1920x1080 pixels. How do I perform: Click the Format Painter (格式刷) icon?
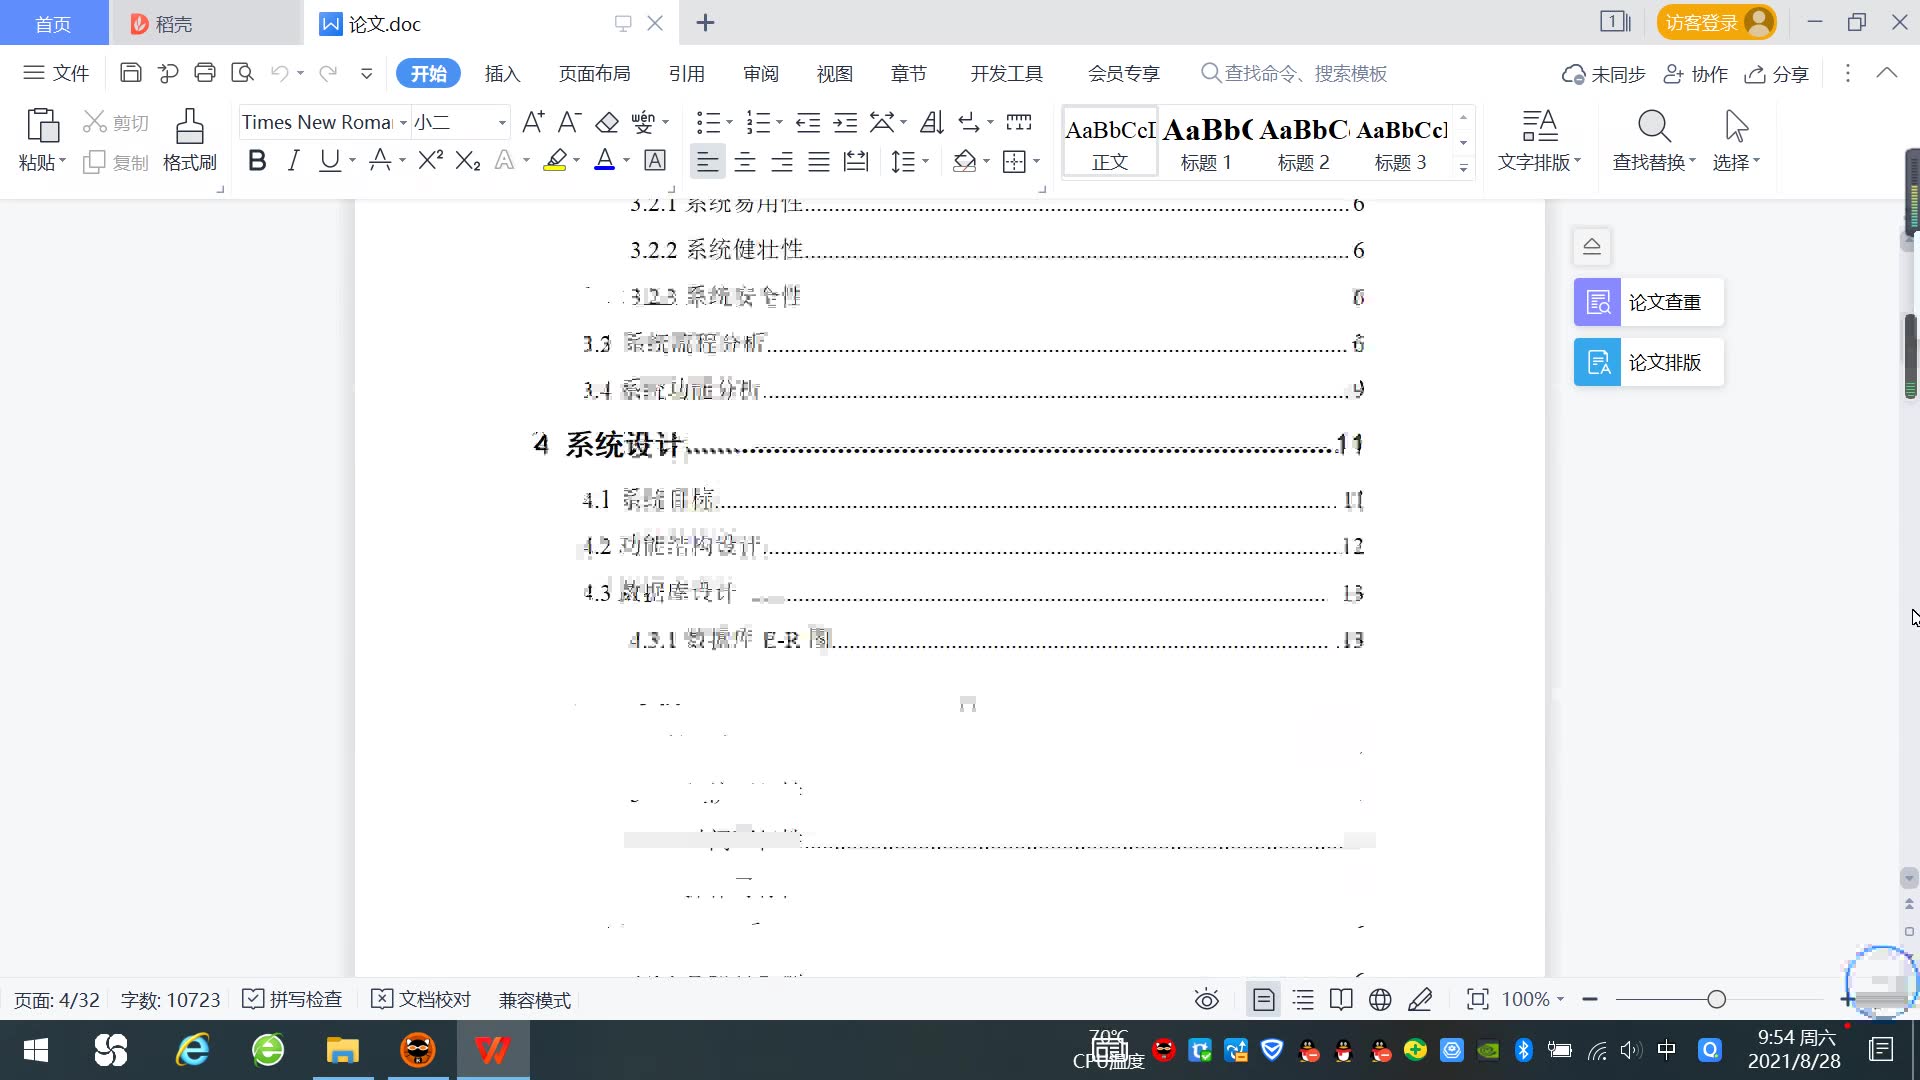point(189,128)
